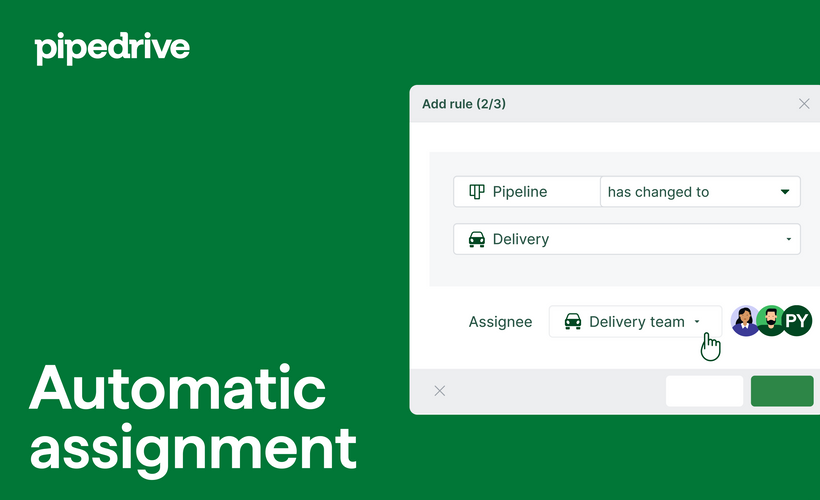Select the woman avatar with purple background

pyautogui.click(x=746, y=321)
